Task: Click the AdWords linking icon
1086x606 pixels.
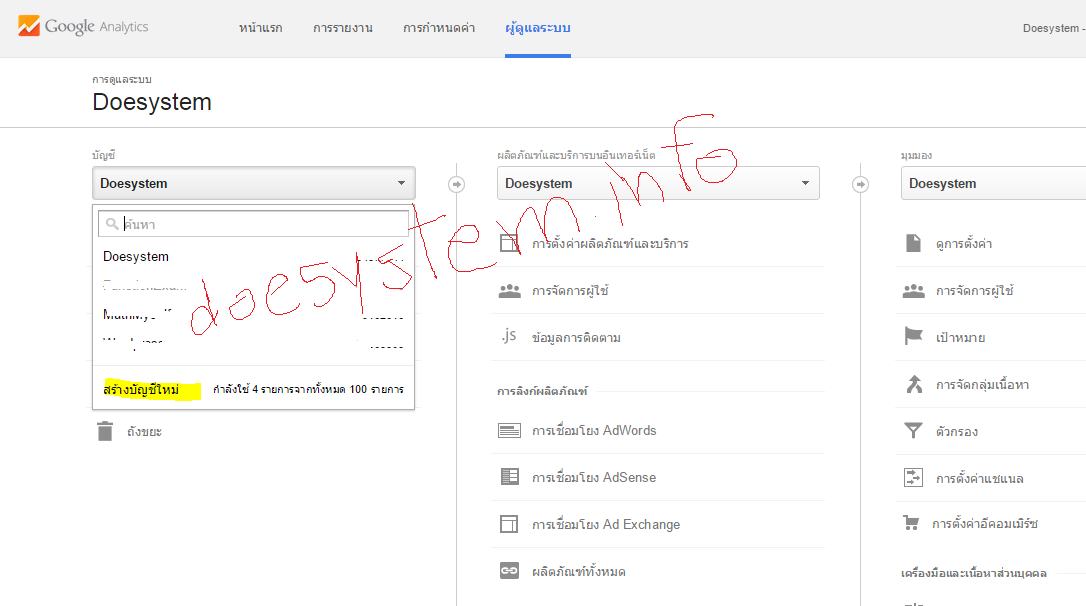Action: point(509,430)
